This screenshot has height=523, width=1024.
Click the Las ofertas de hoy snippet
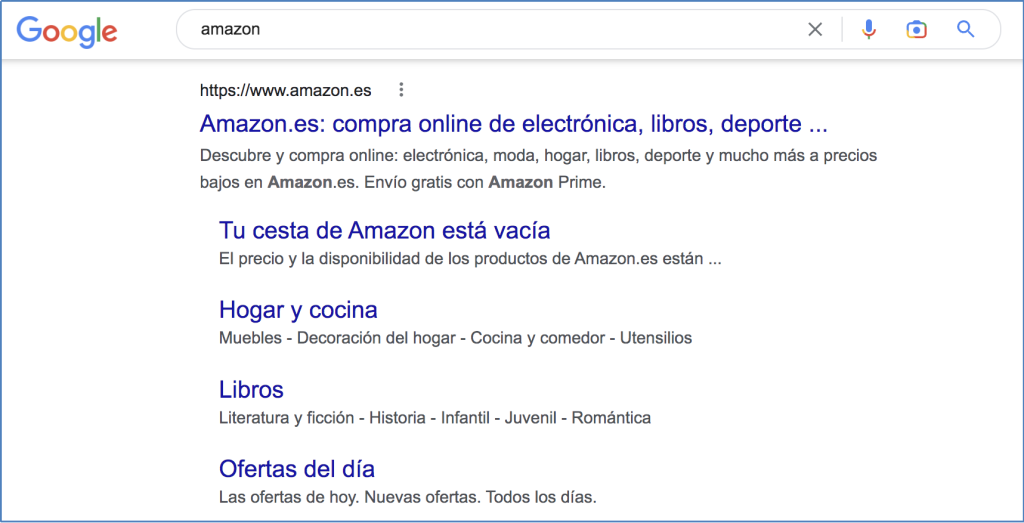pos(408,498)
